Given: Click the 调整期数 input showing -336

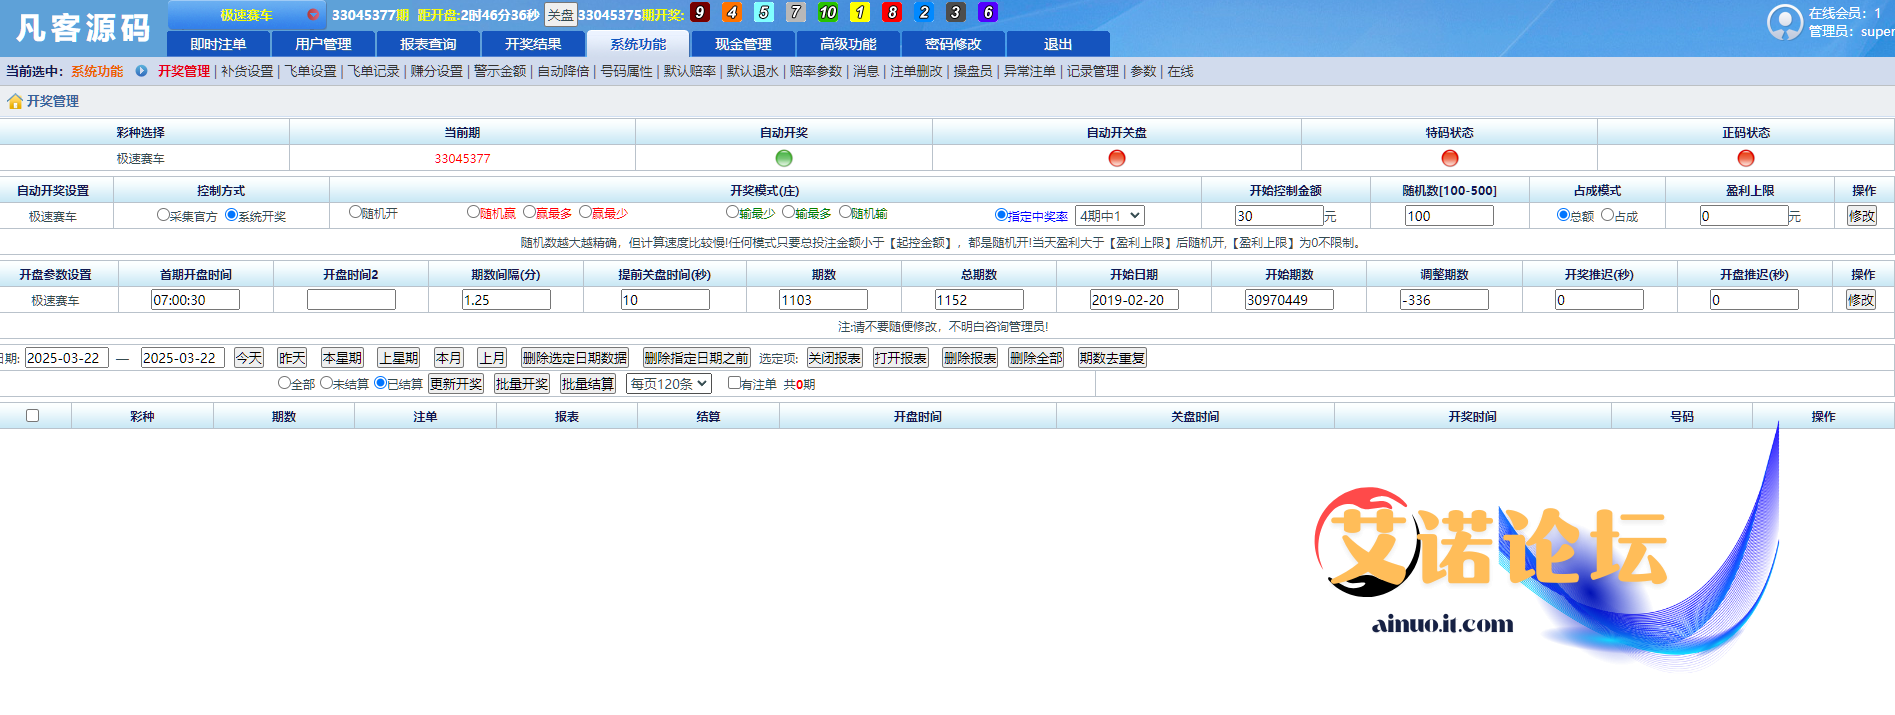Looking at the screenshot, I should [1444, 299].
